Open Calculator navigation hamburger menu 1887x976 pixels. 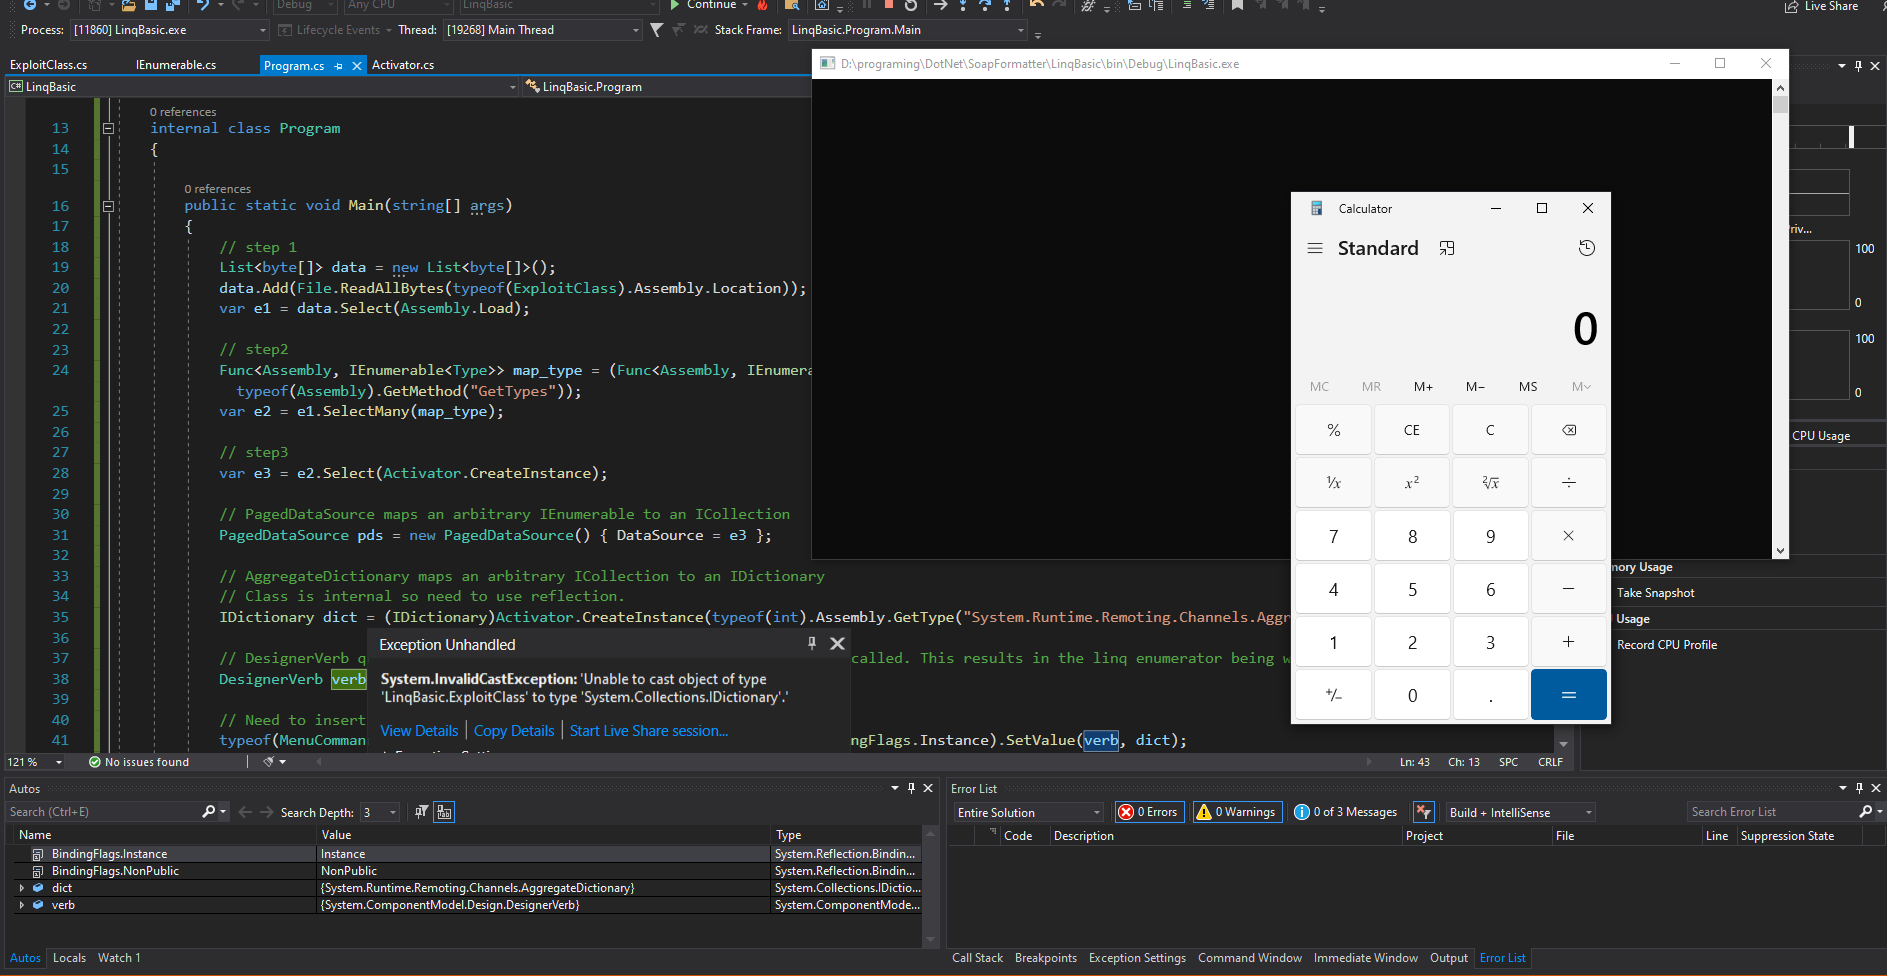pos(1315,248)
